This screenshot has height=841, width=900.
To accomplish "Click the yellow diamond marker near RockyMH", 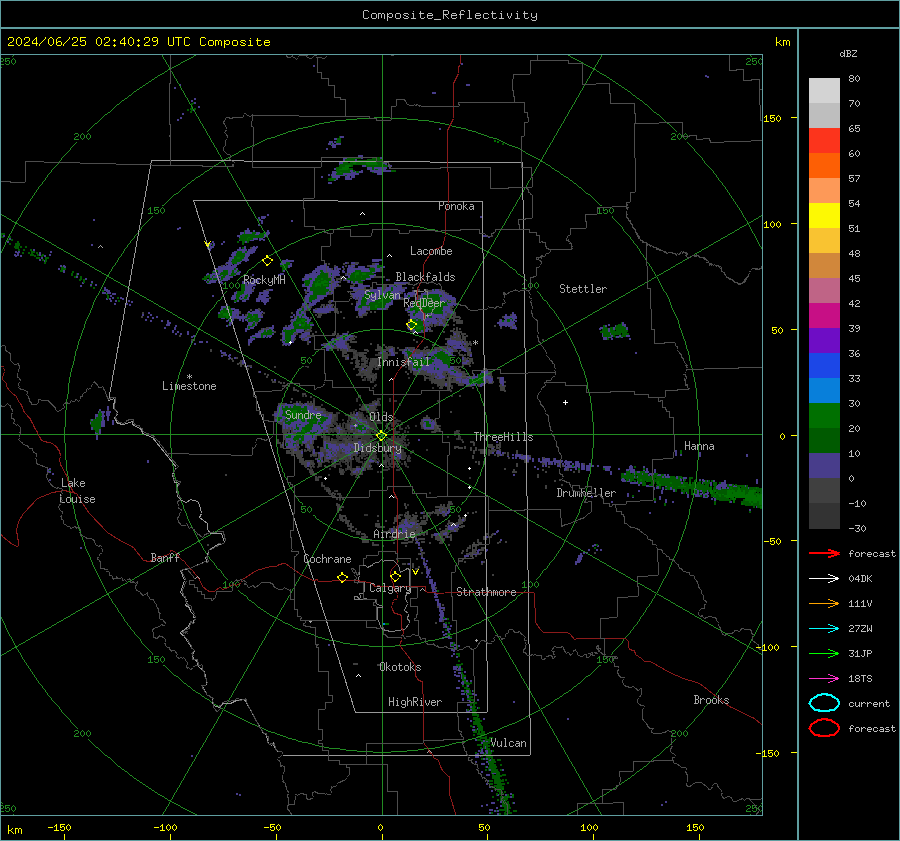I will coord(267,261).
